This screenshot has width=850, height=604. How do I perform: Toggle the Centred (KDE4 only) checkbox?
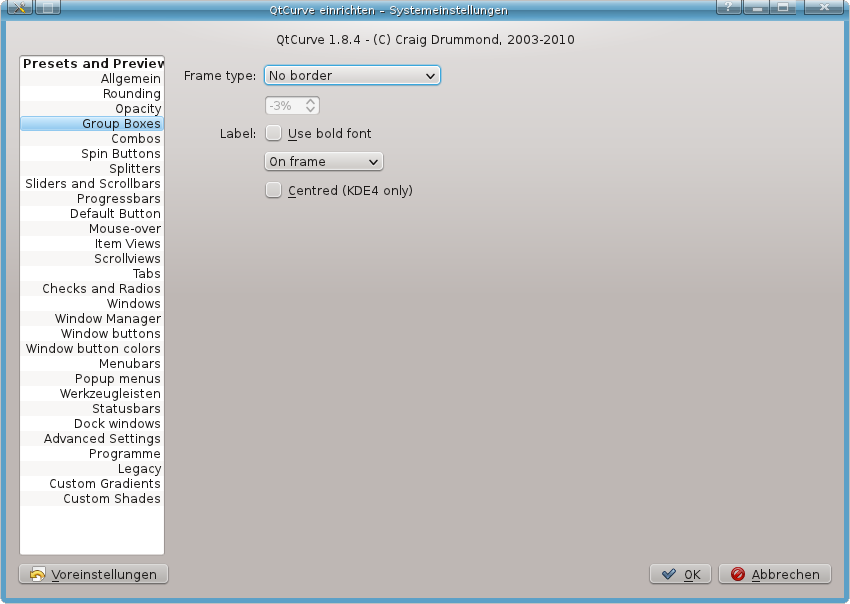pyautogui.click(x=273, y=190)
